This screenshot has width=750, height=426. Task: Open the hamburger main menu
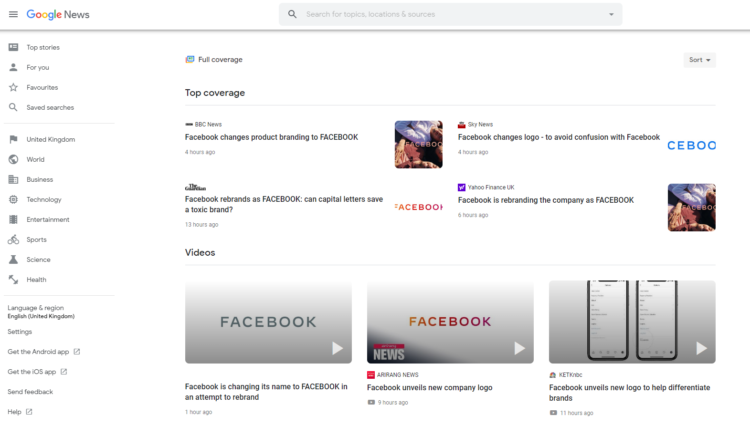tap(13, 14)
